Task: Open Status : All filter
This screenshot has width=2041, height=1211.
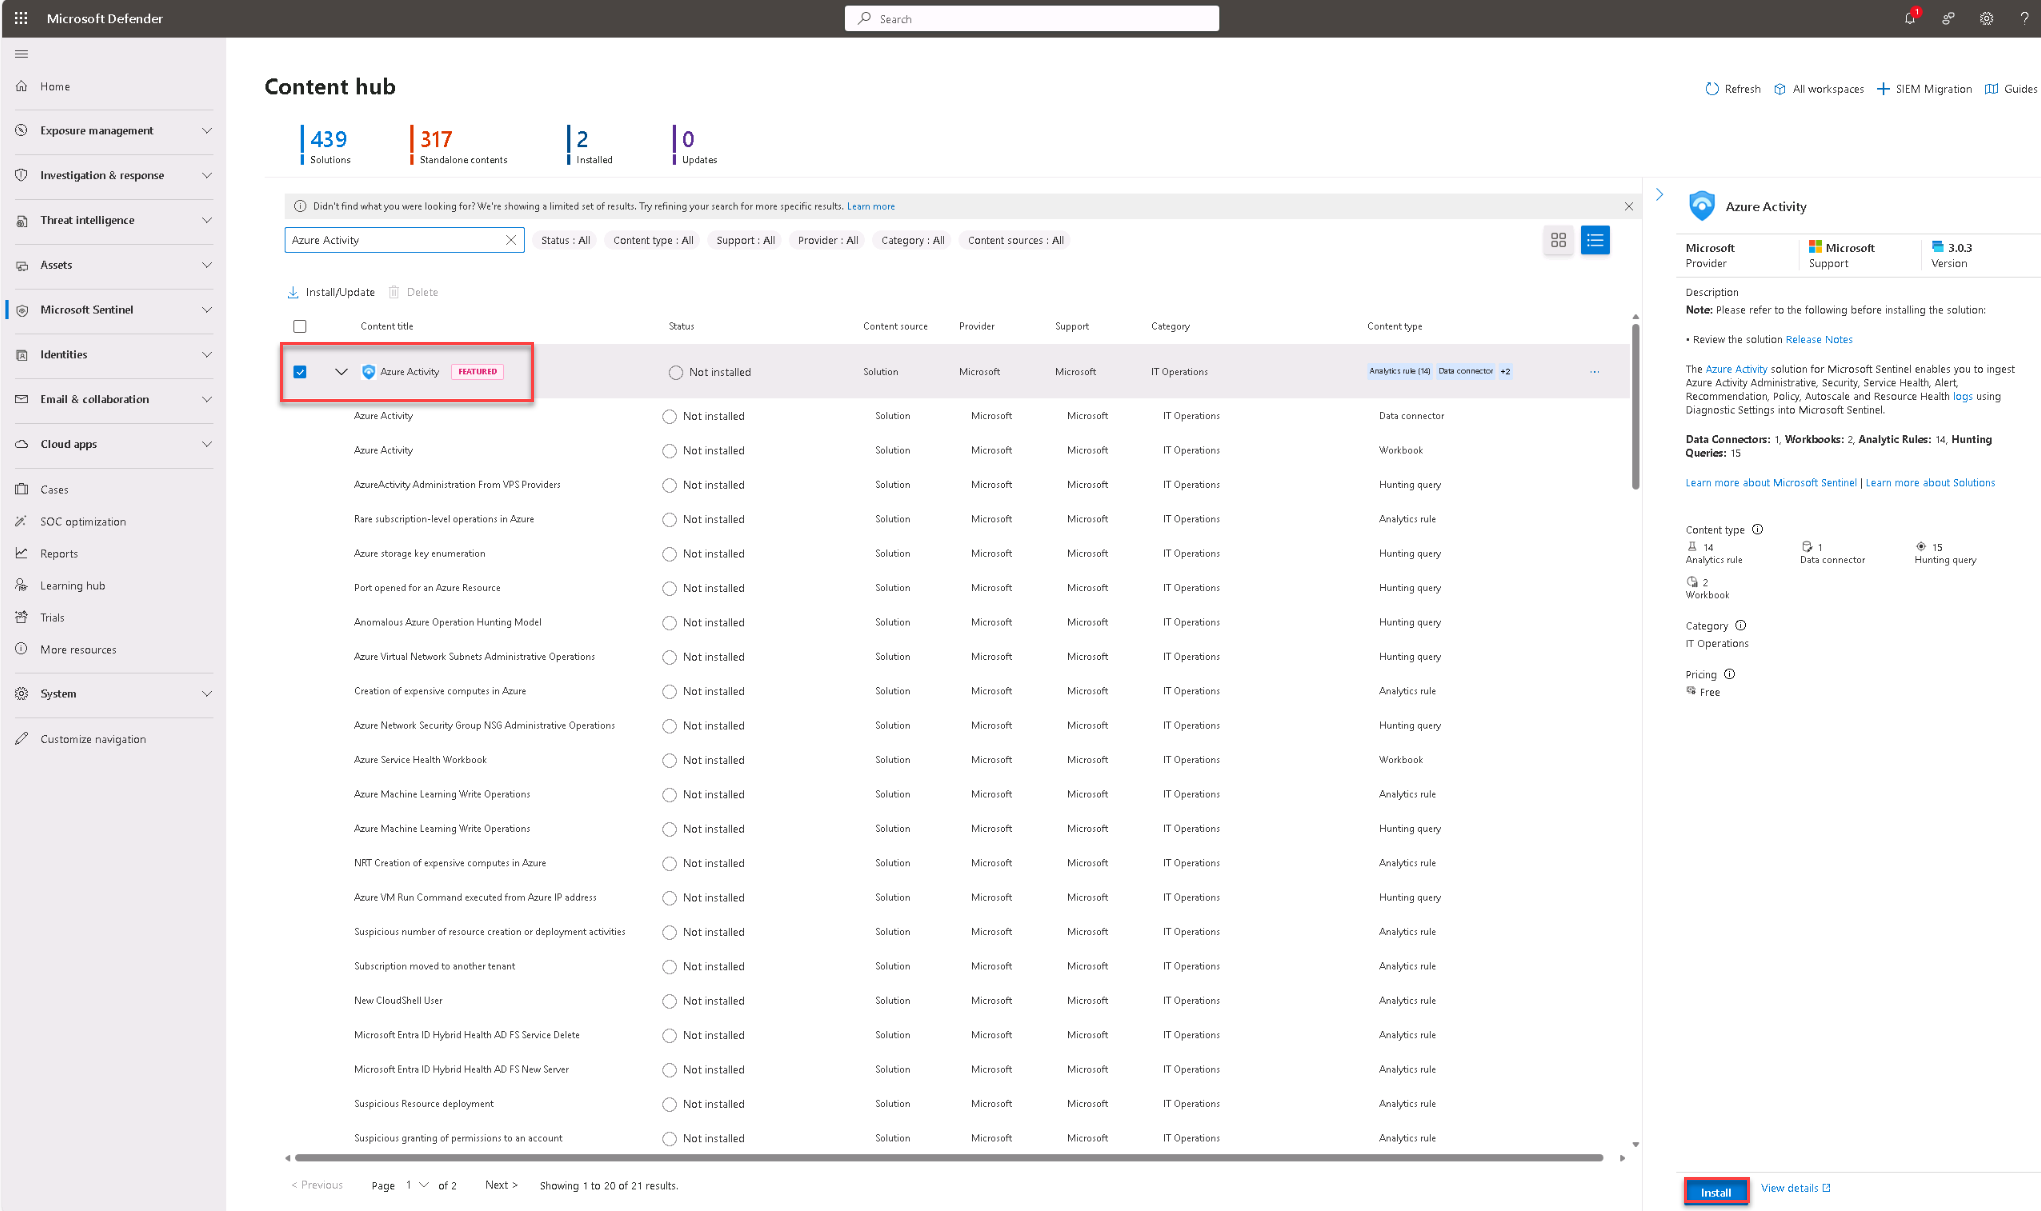Action: point(565,240)
